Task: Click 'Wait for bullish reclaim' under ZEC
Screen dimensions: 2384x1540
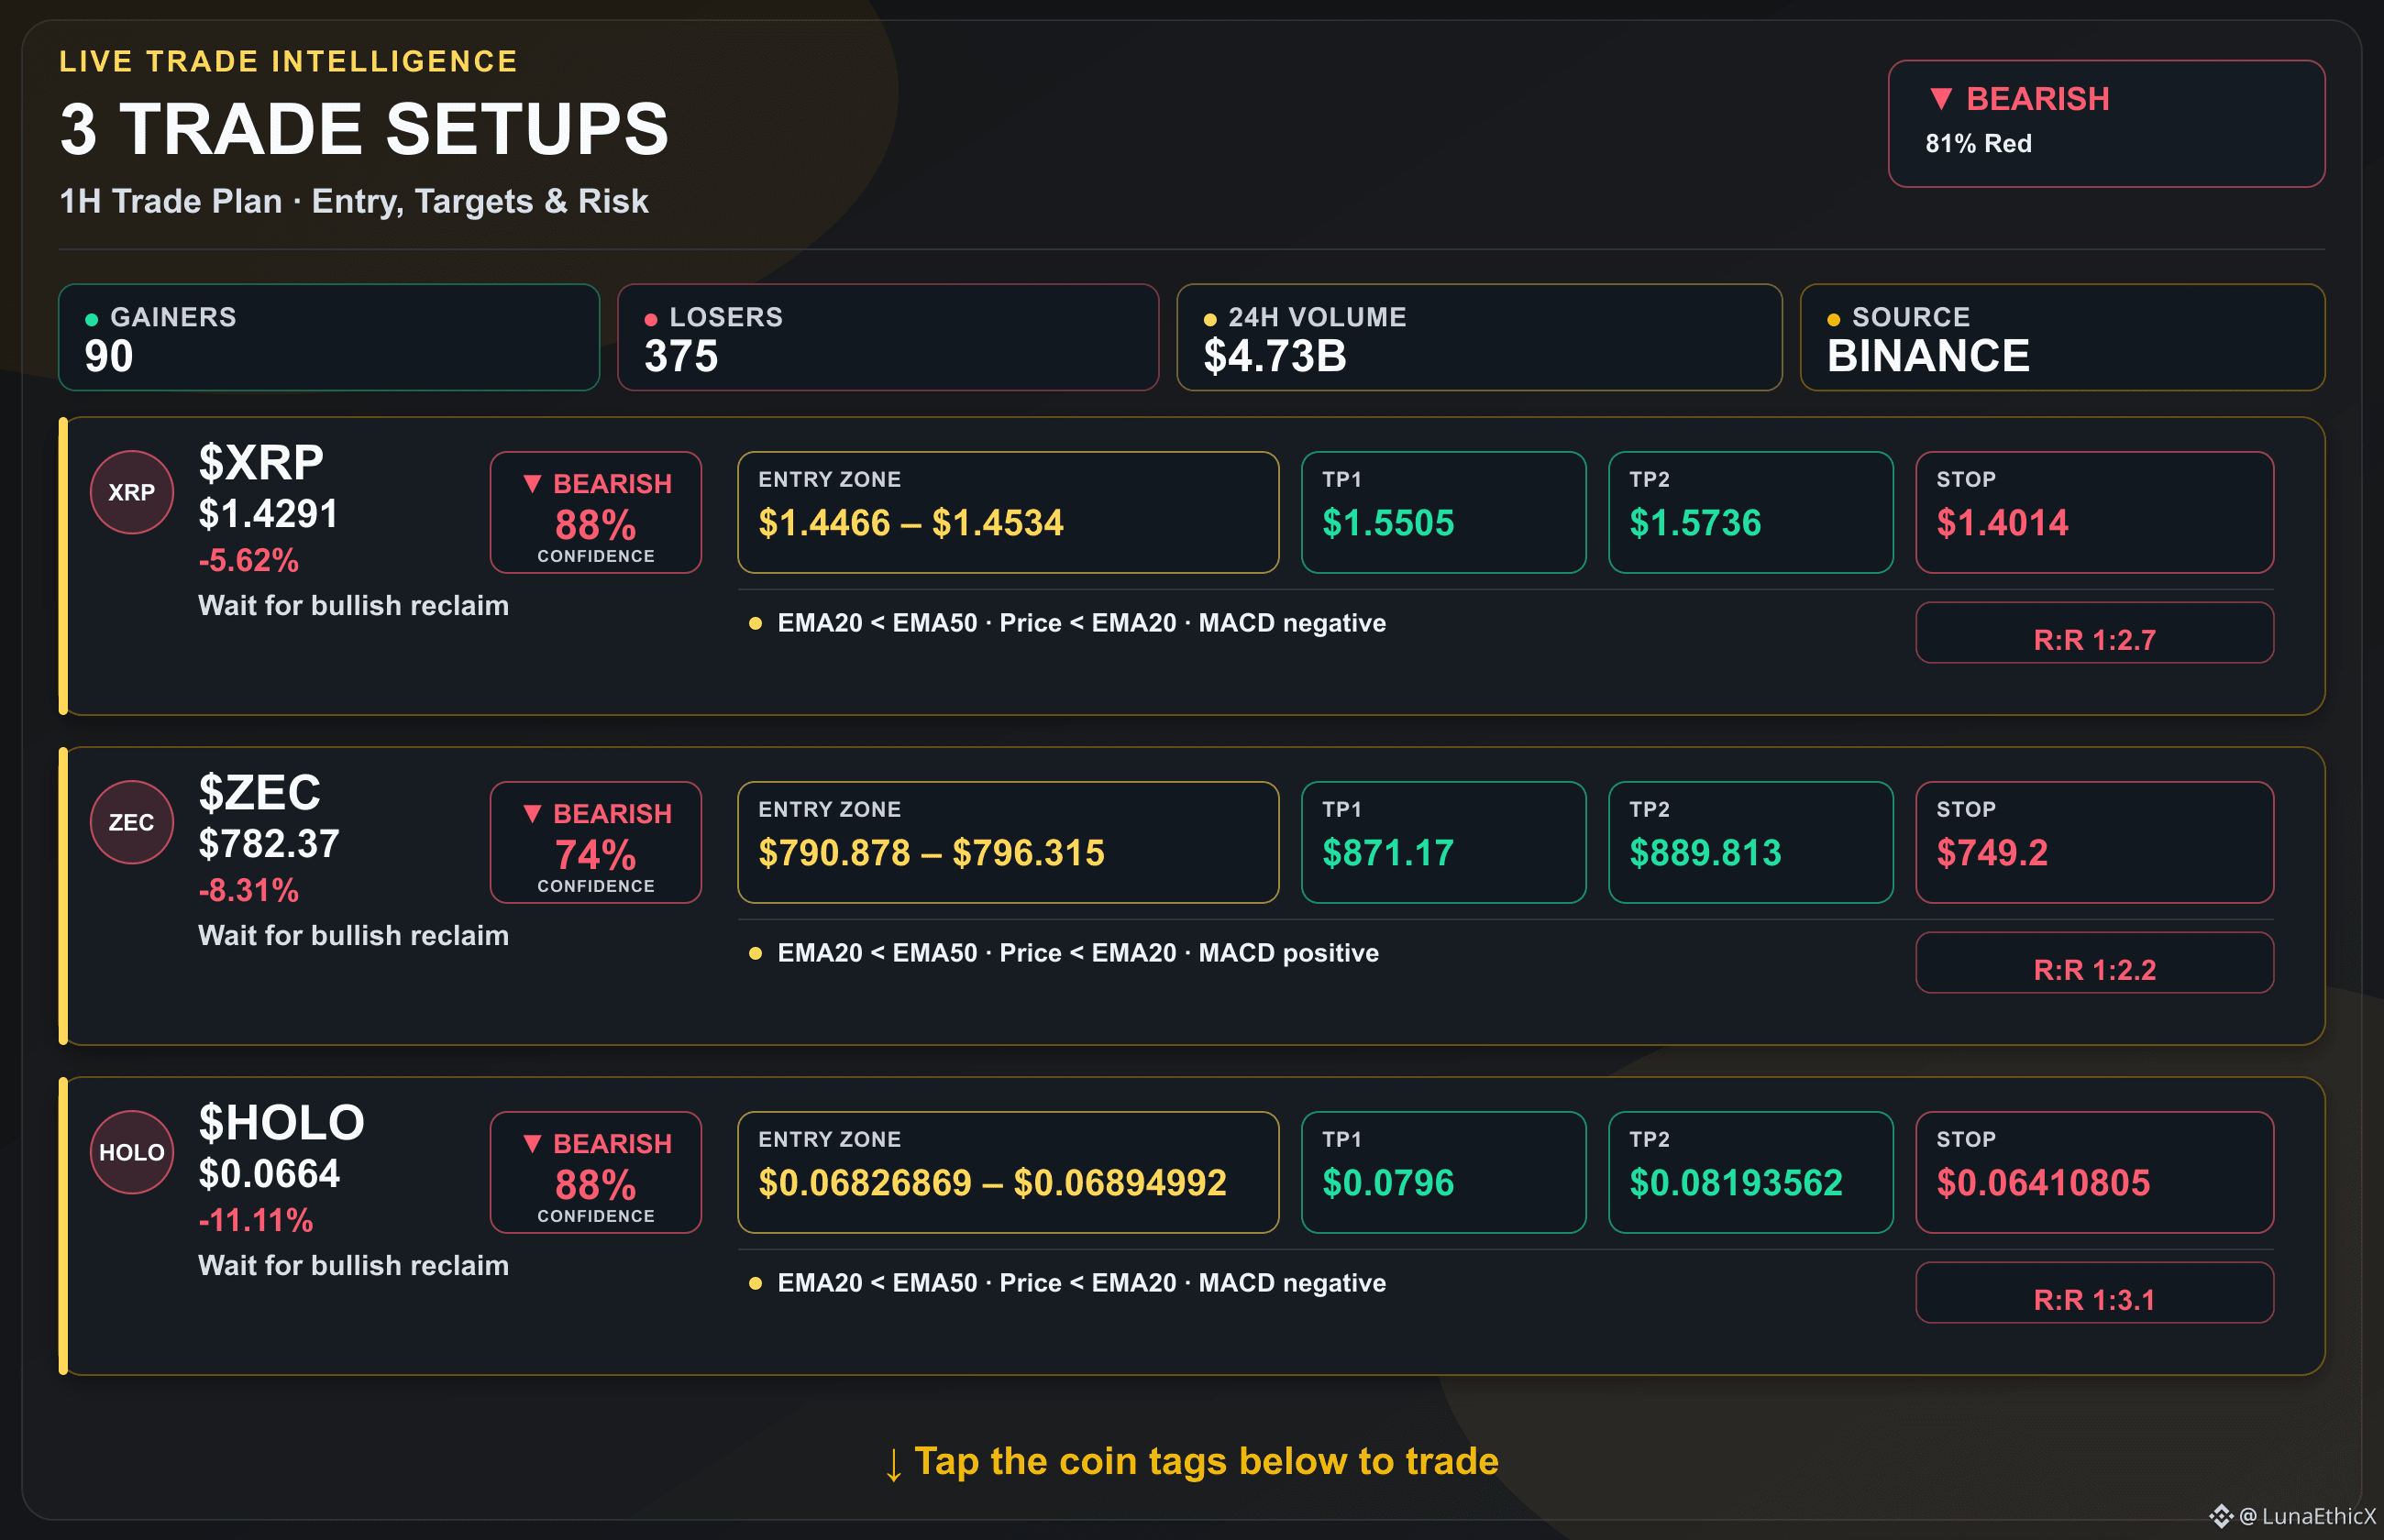Action: (x=353, y=936)
